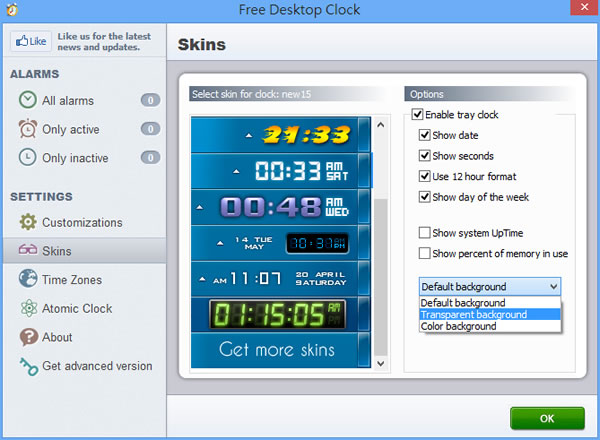
Task: Disable the Enable tray clock checkbox
Action: (418, 115)
